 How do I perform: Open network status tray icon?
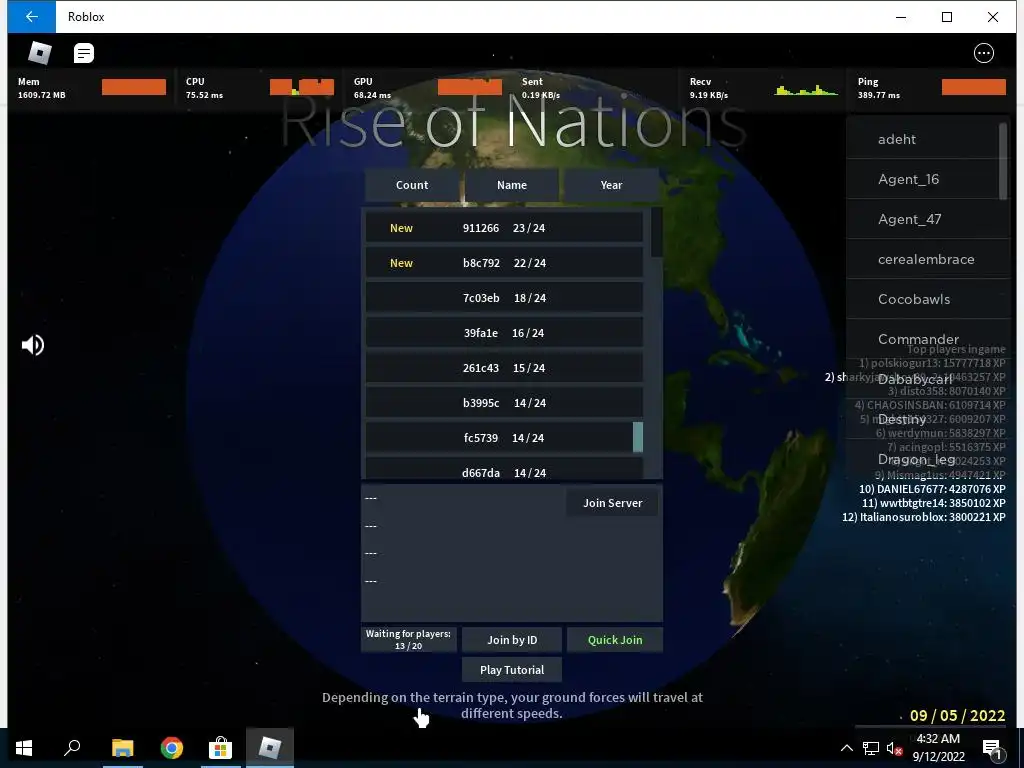(871, 748)
